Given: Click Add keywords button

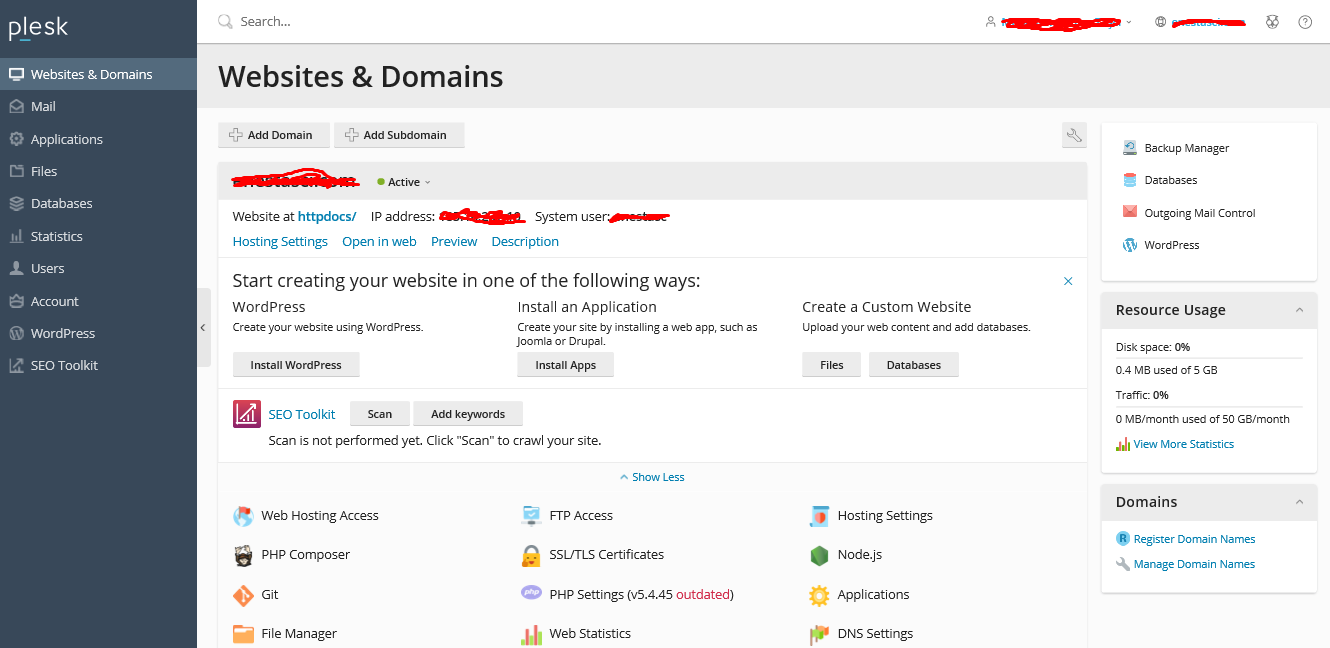Looking at the screenshot, I should [x=468, y=414].
